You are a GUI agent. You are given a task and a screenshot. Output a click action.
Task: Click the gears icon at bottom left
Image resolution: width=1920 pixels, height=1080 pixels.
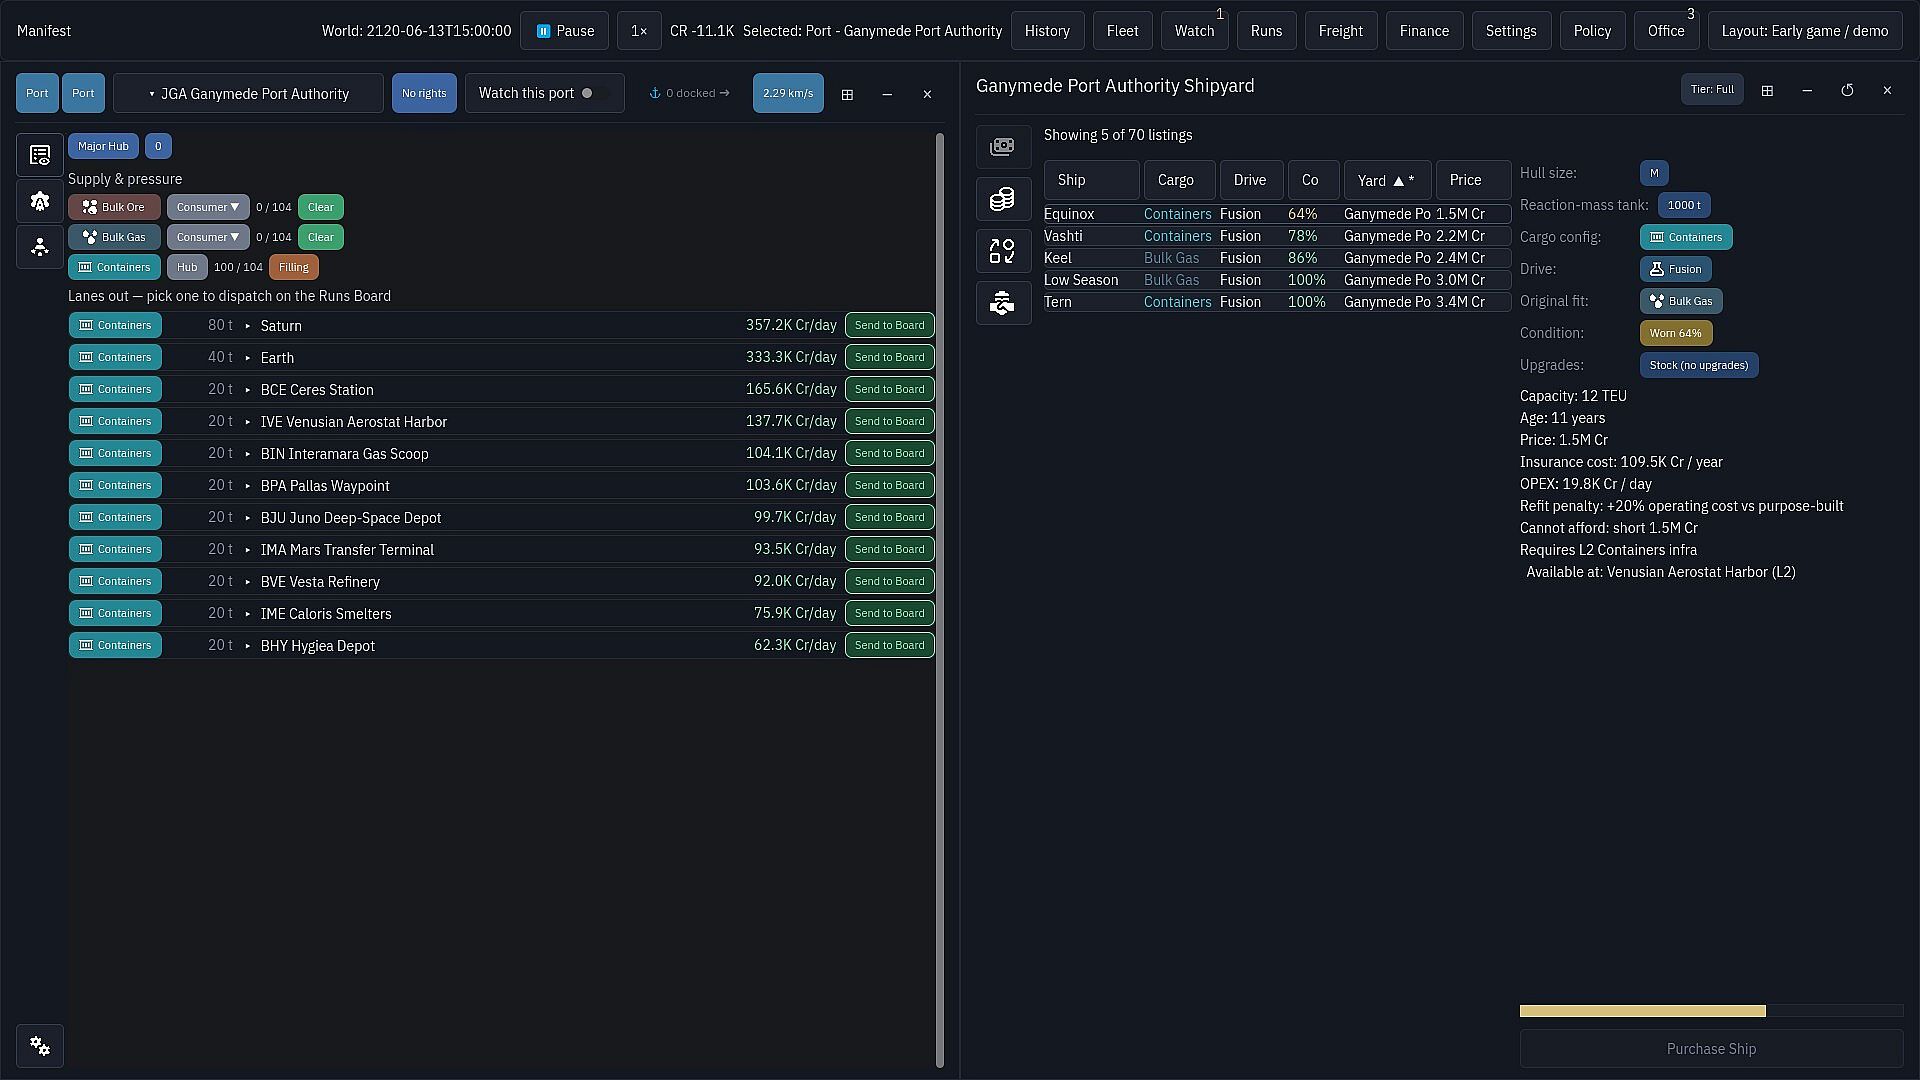40,1046
